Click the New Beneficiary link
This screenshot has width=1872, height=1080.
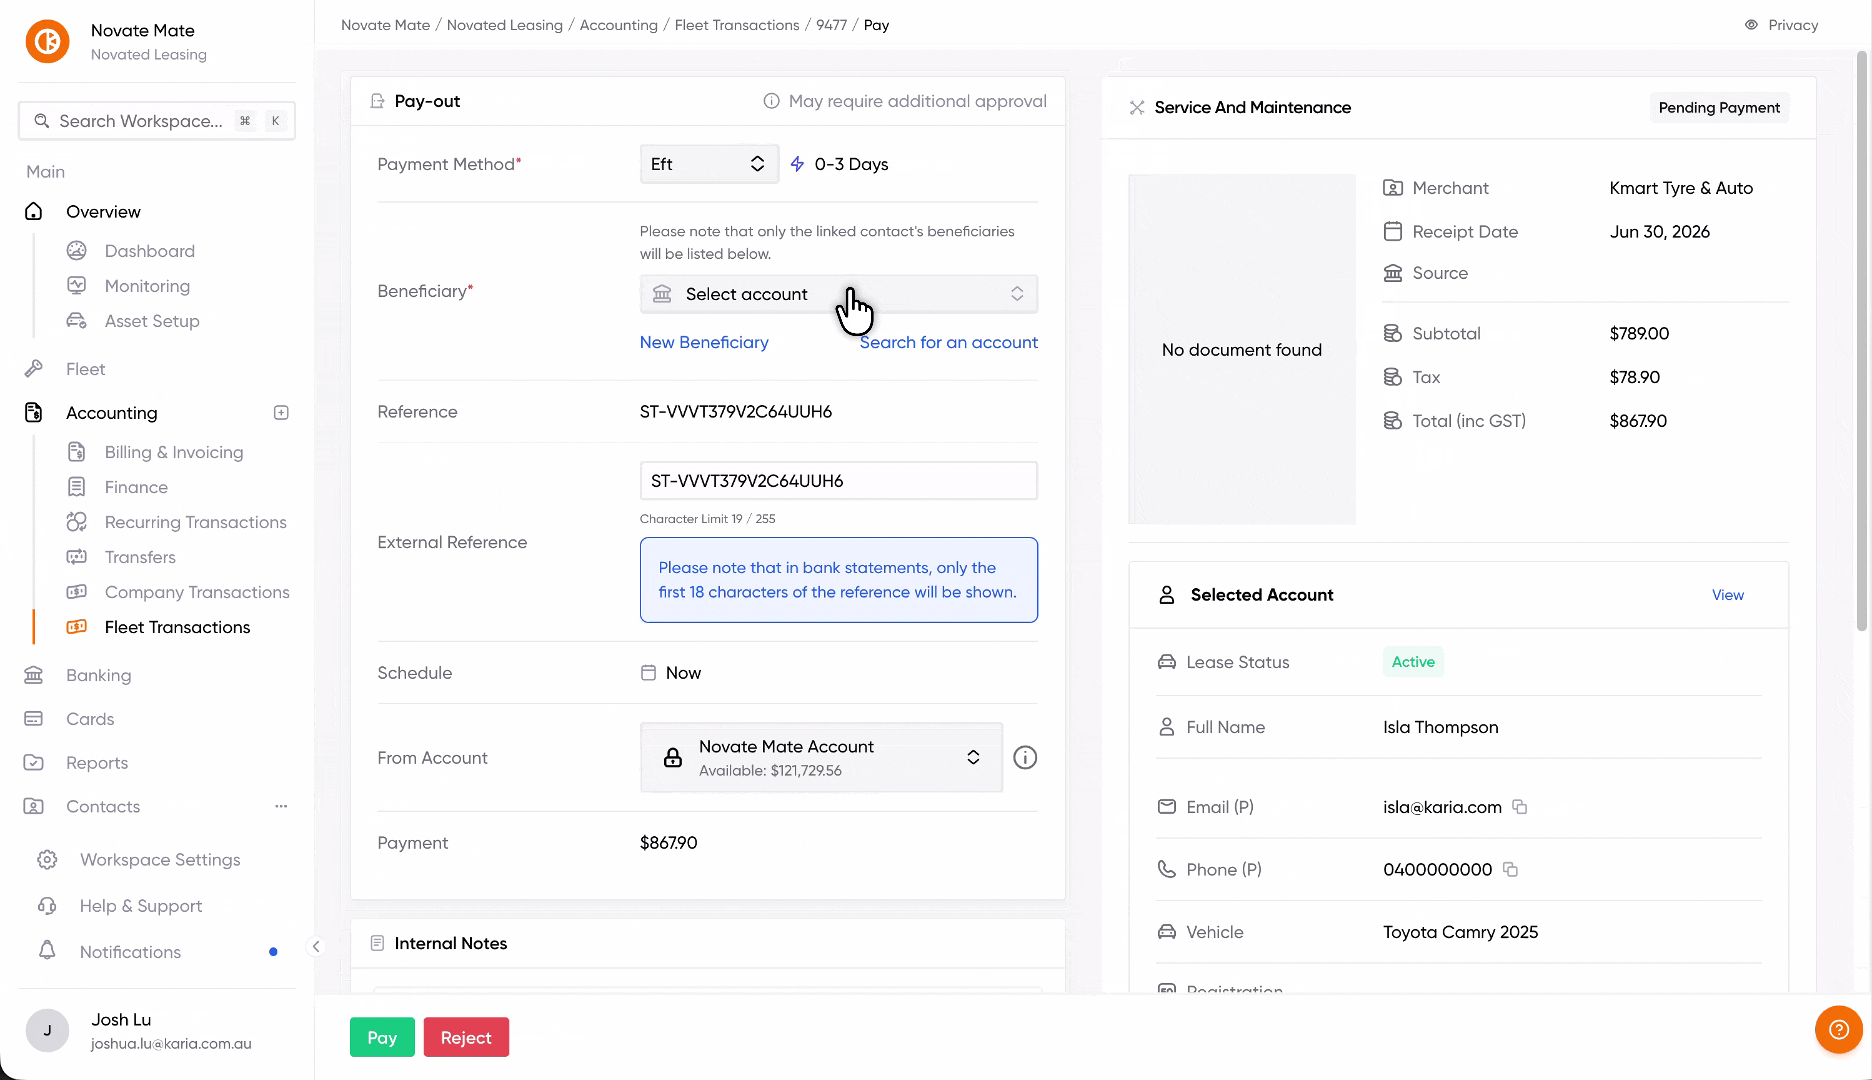[x=704, y=342]
